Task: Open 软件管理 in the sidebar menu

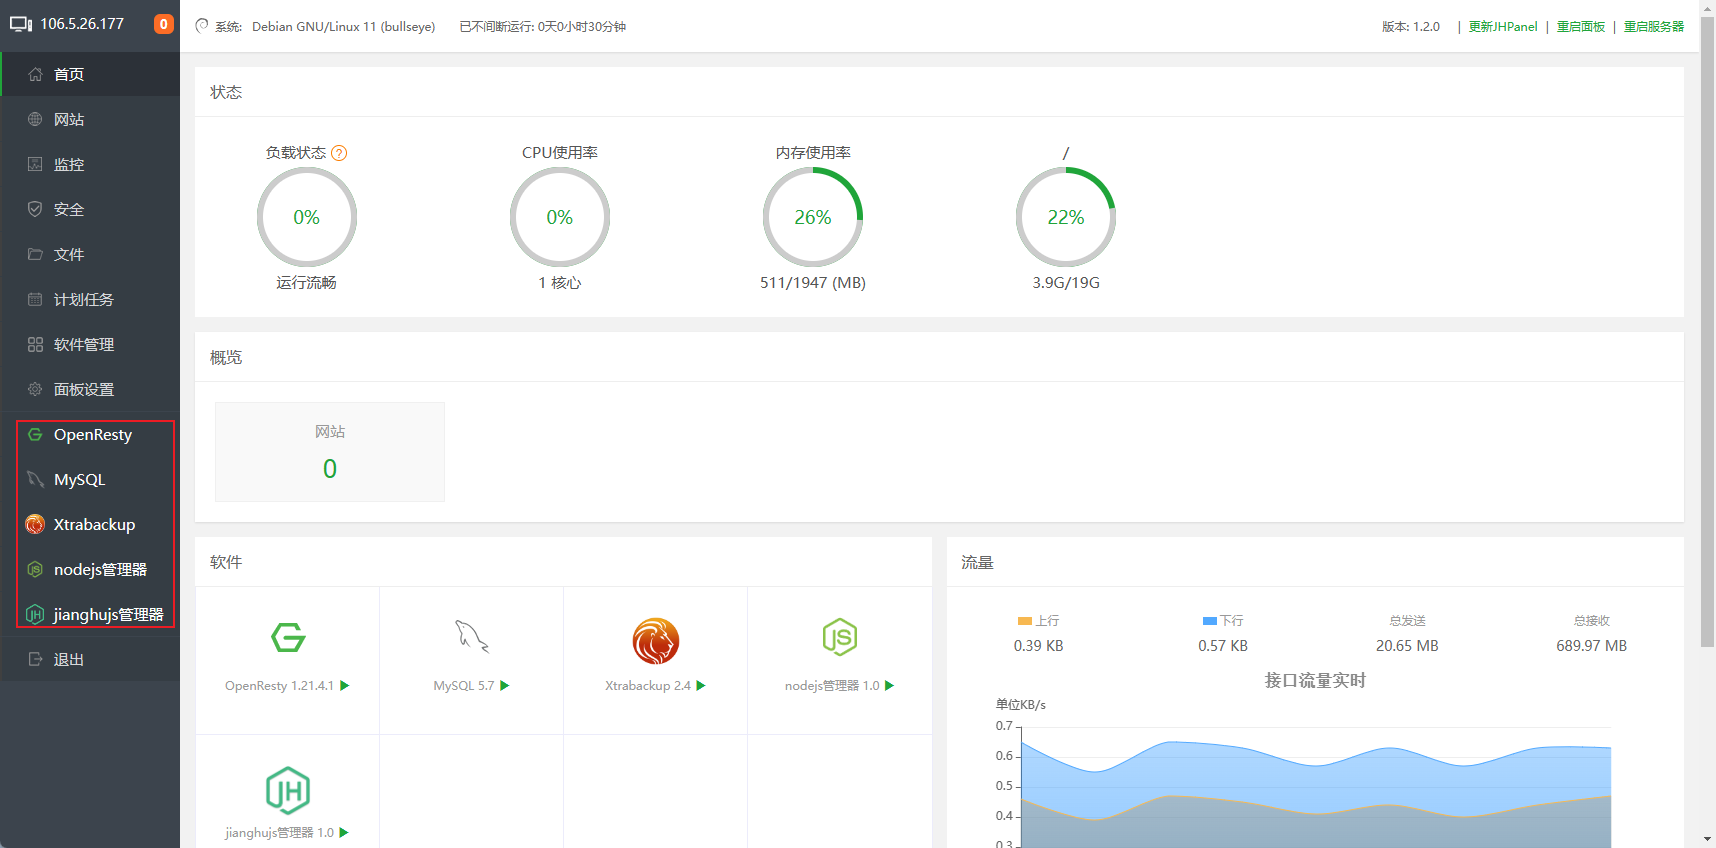Action: point(84,344)
